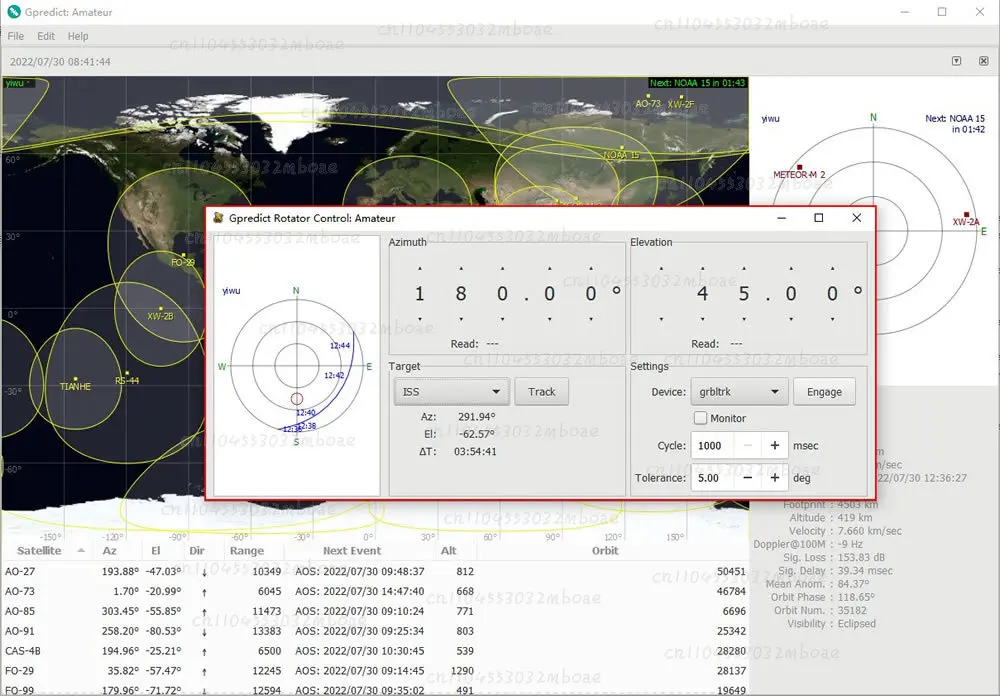Sort by the Range column header
The width and height of the screenshot is (1000, 696).
247,551
